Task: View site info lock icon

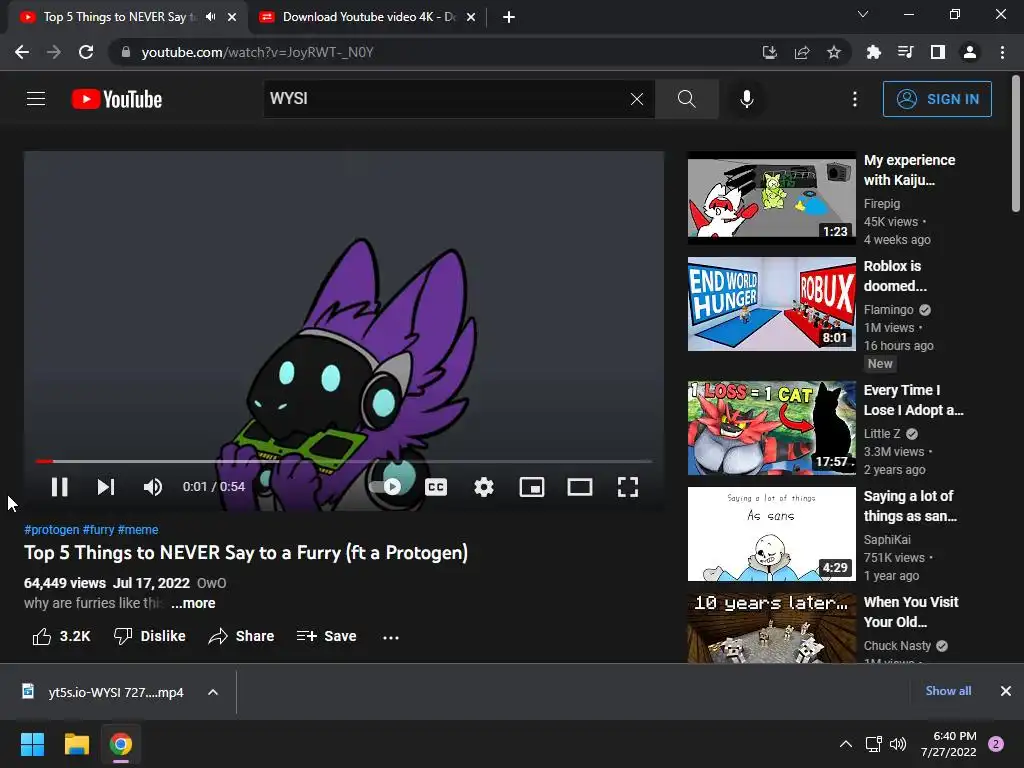Action: (x=126, y=52)
